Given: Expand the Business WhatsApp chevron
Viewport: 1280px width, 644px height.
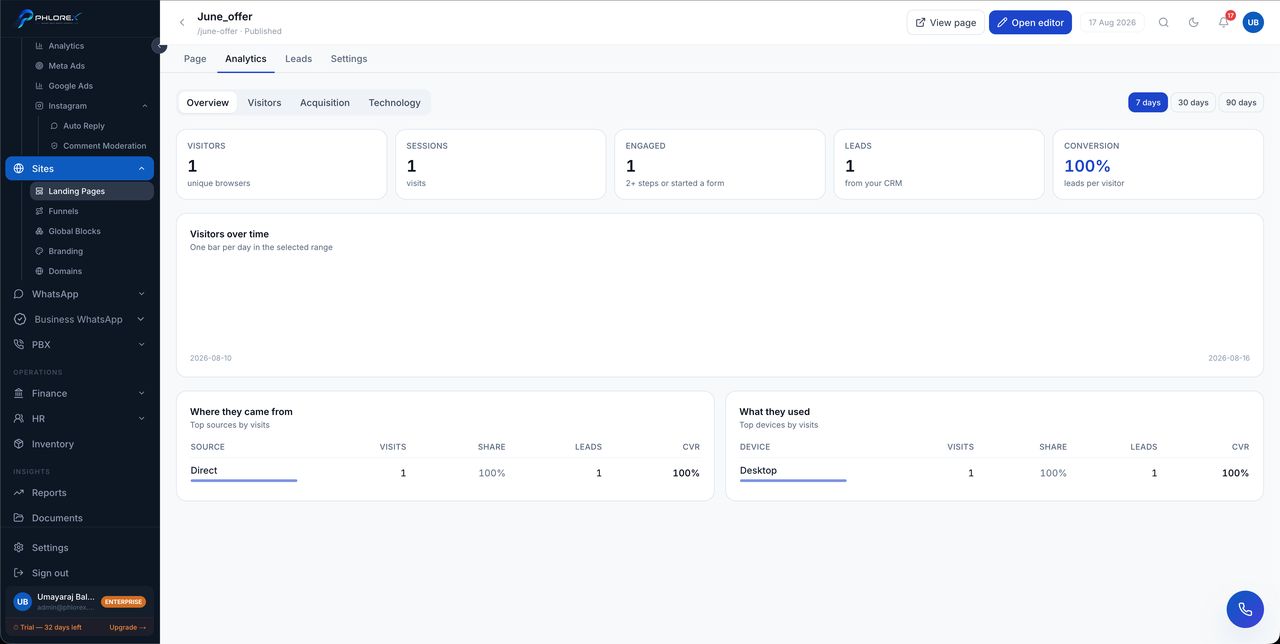Looking at the screenshot, I should click(x=141, y=319).
